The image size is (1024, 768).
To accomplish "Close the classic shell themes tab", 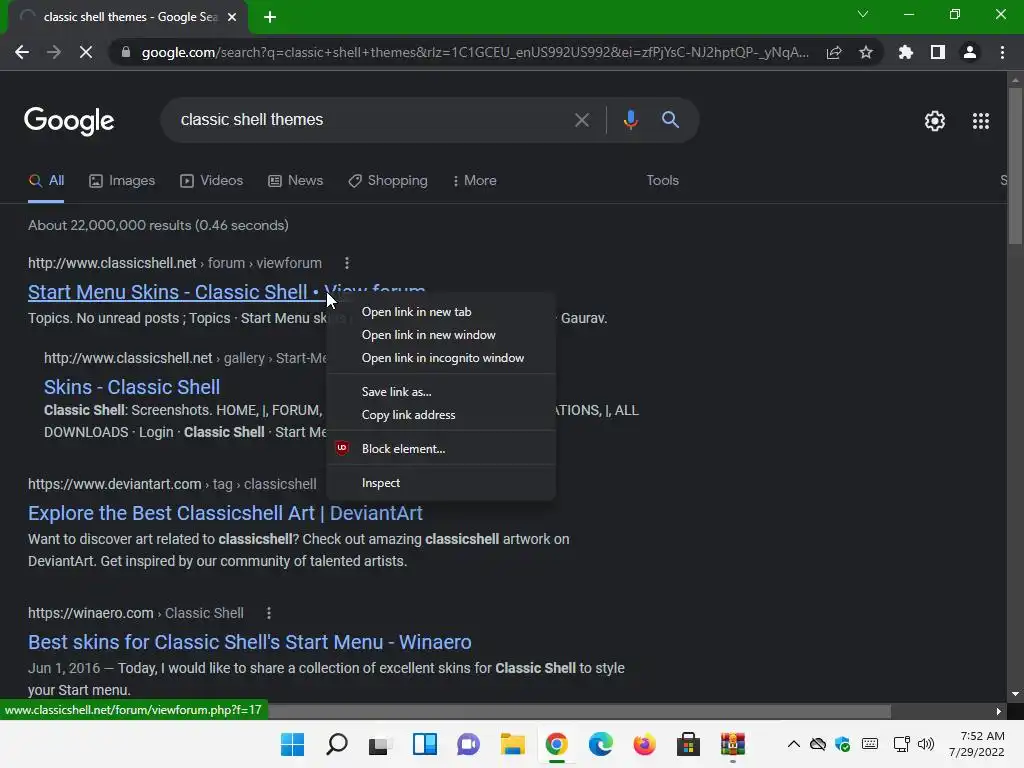I will (232, 17).
